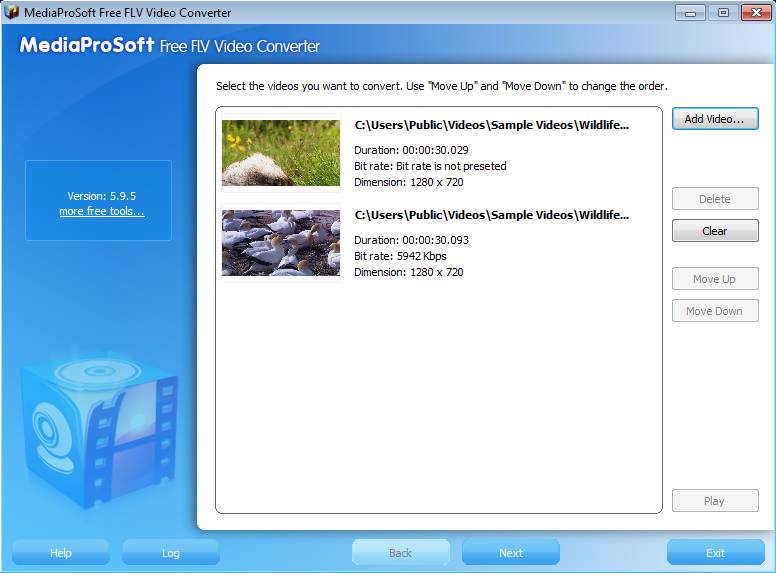Viewport: 776px width, 573px height.
Task: Click the 'Duration: 00:00:30.093' text
Action: click(x=411, y=240)
